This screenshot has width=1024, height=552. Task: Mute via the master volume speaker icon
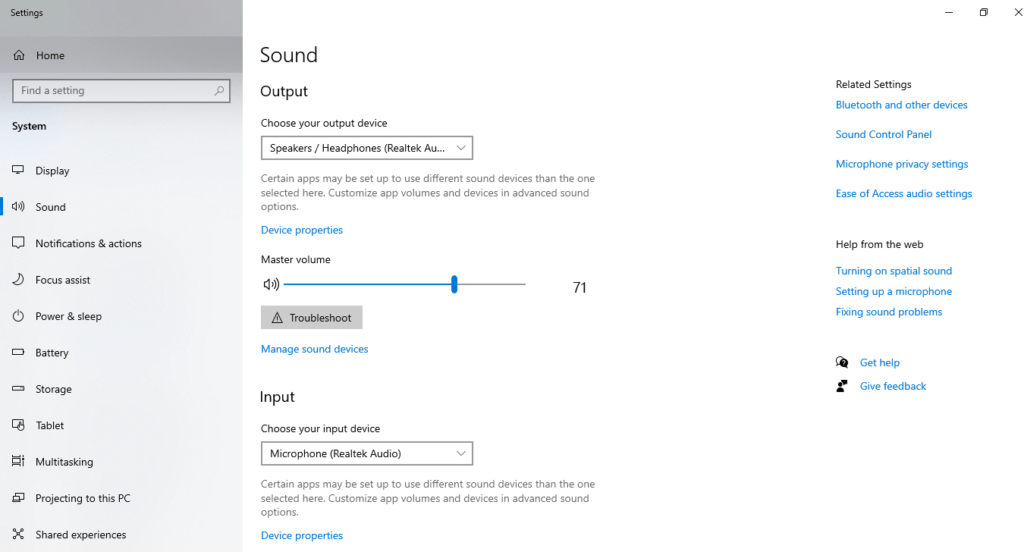pyautogui.click(x=271, y=284)
